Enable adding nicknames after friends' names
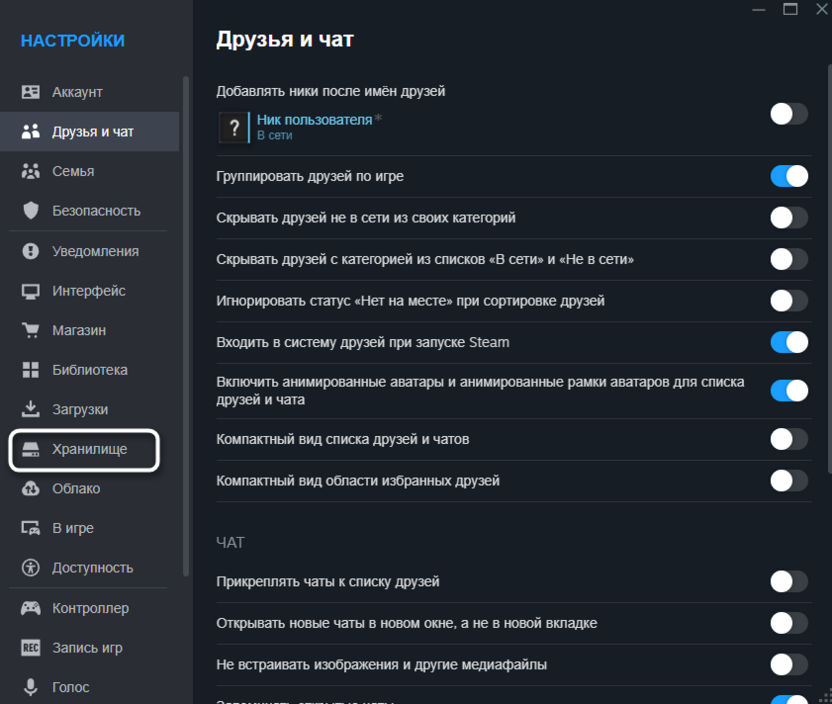Image resolution: width=832 pixels, height=704 pixels. coord(789,114)
